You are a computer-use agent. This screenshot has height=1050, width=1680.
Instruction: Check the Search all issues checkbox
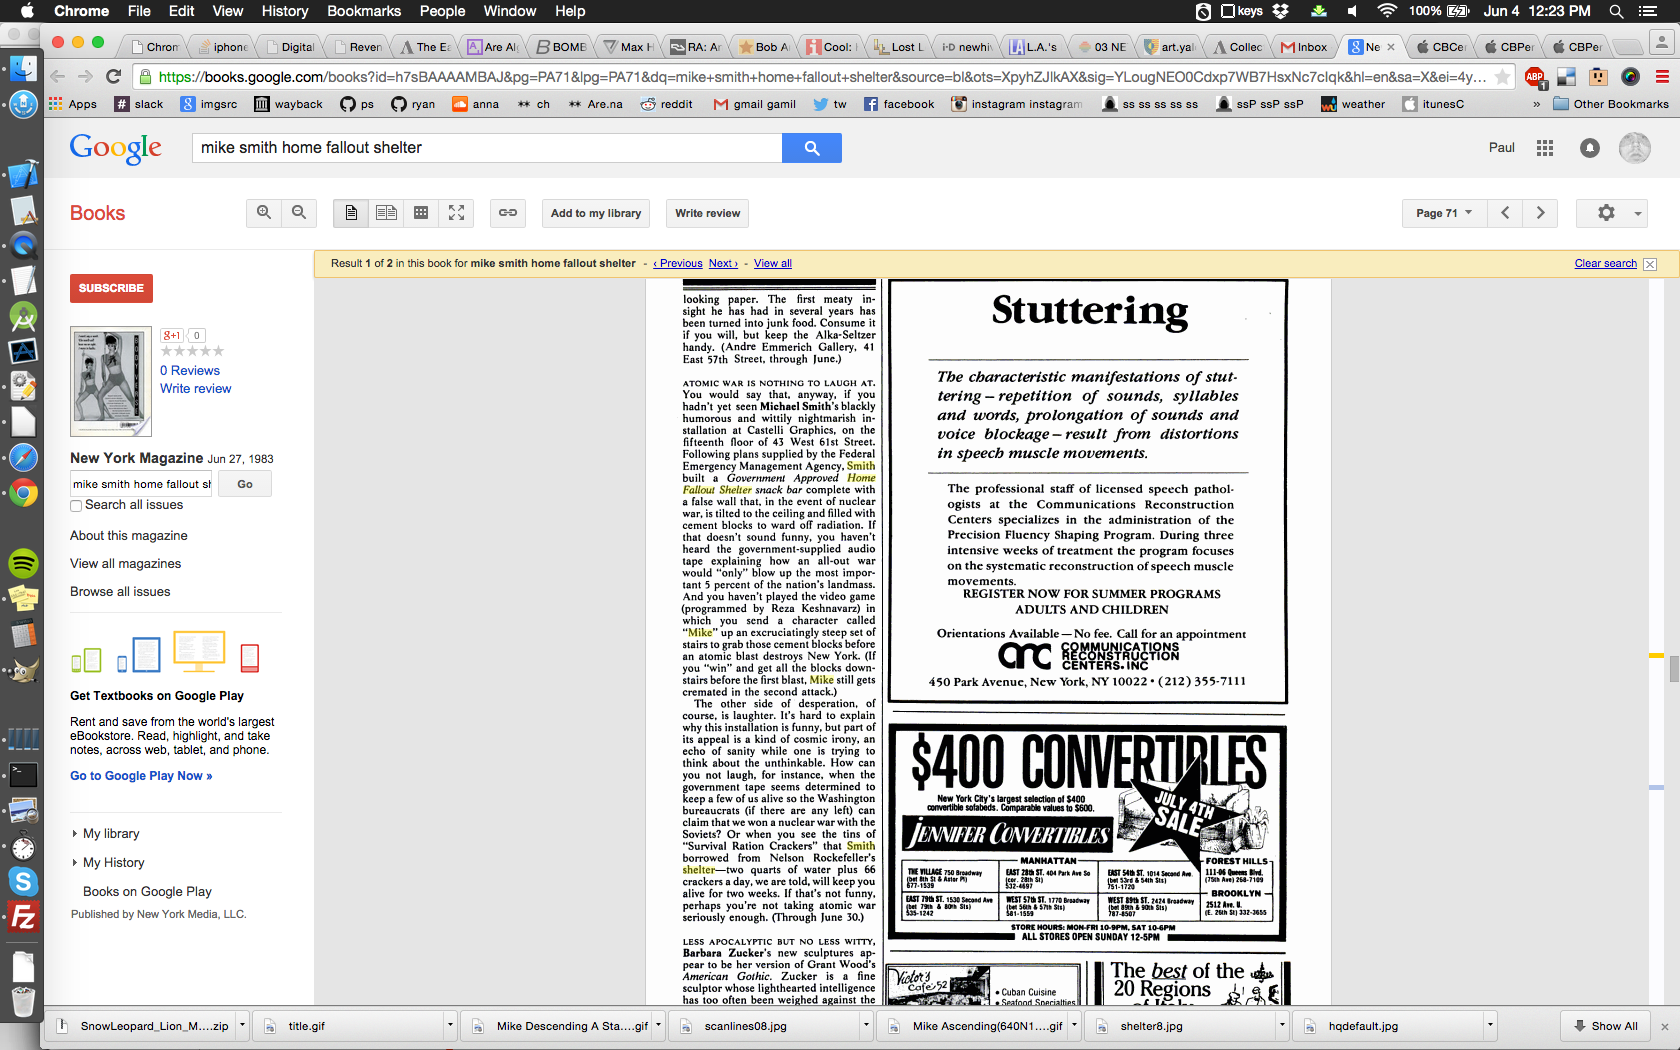76,506
